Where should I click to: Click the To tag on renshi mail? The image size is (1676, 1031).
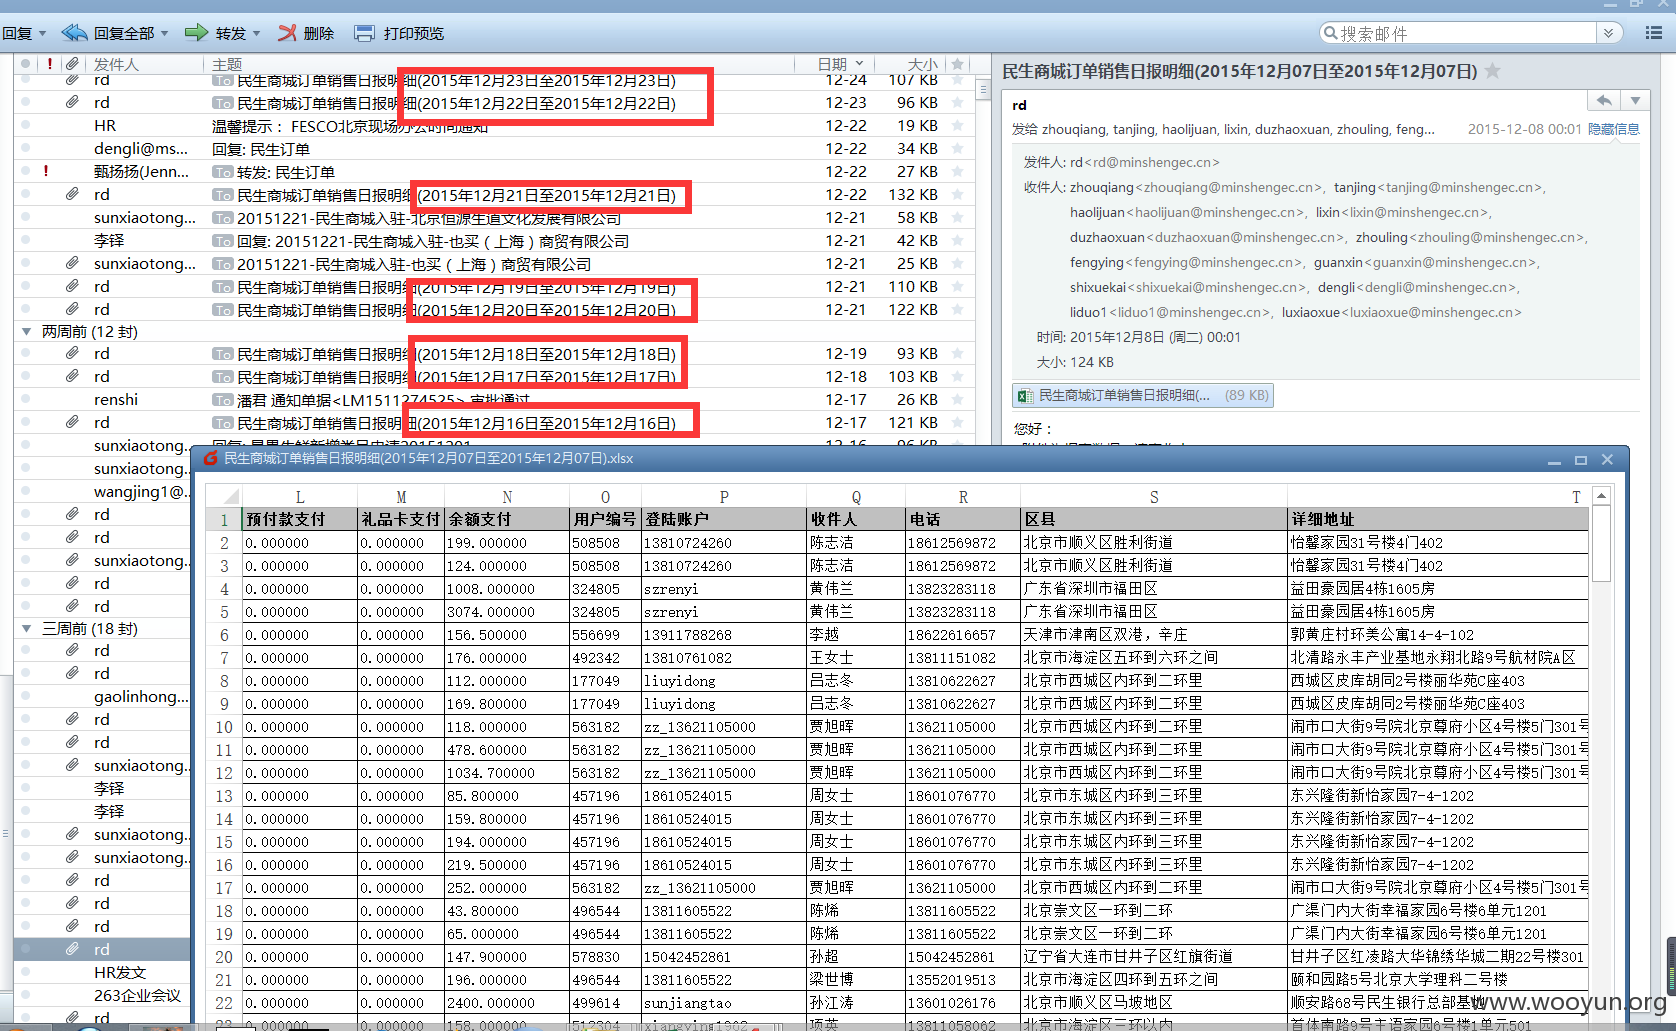pyautogui.click(x=222, y=400)
